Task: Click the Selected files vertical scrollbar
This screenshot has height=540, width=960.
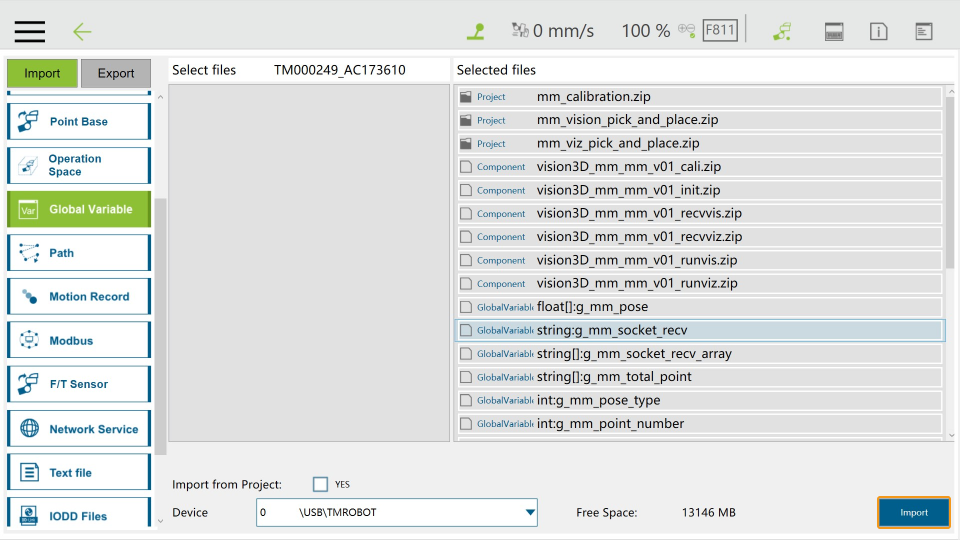Action: point(950,180)
